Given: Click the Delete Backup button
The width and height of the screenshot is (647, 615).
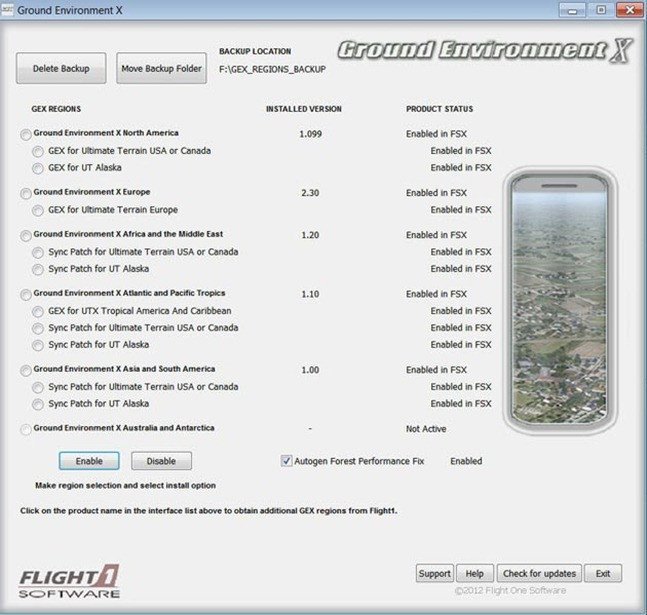Looking at the screenshot, I should click(x=61, y=68).
